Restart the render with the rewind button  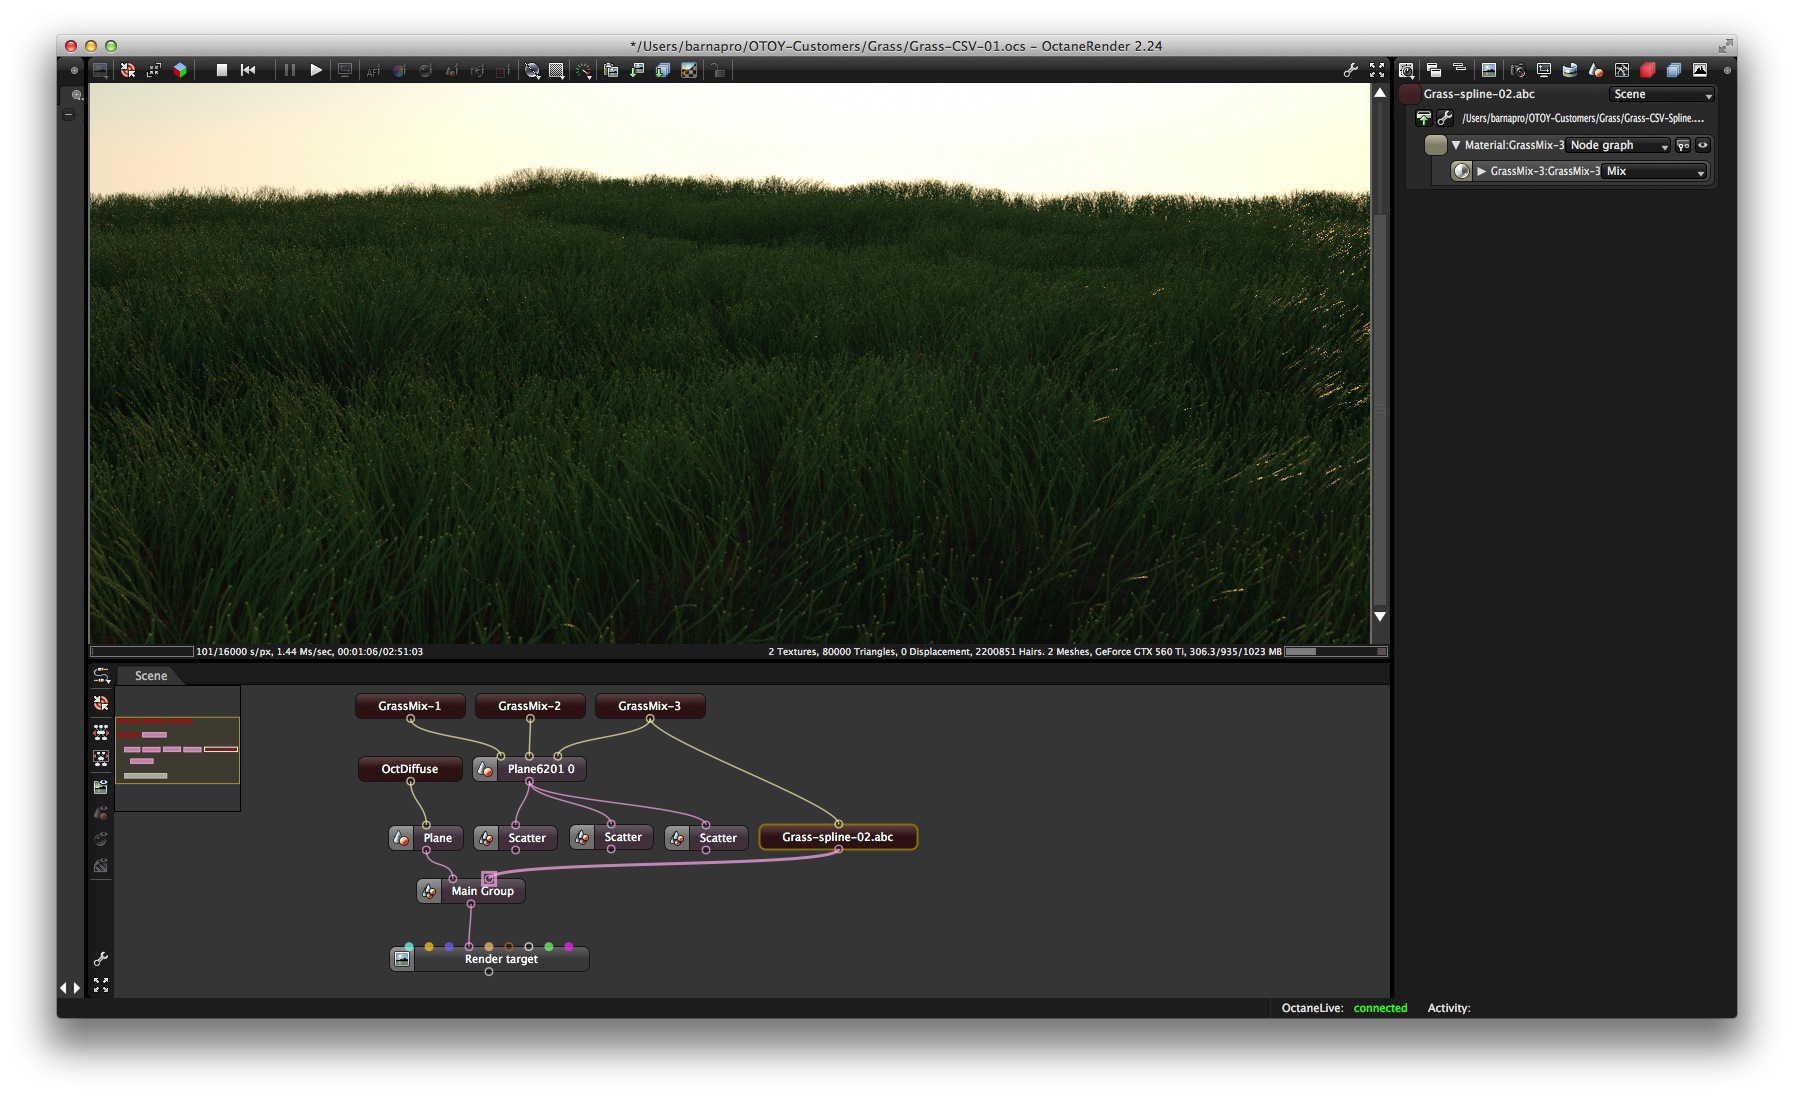pos(249,70)
